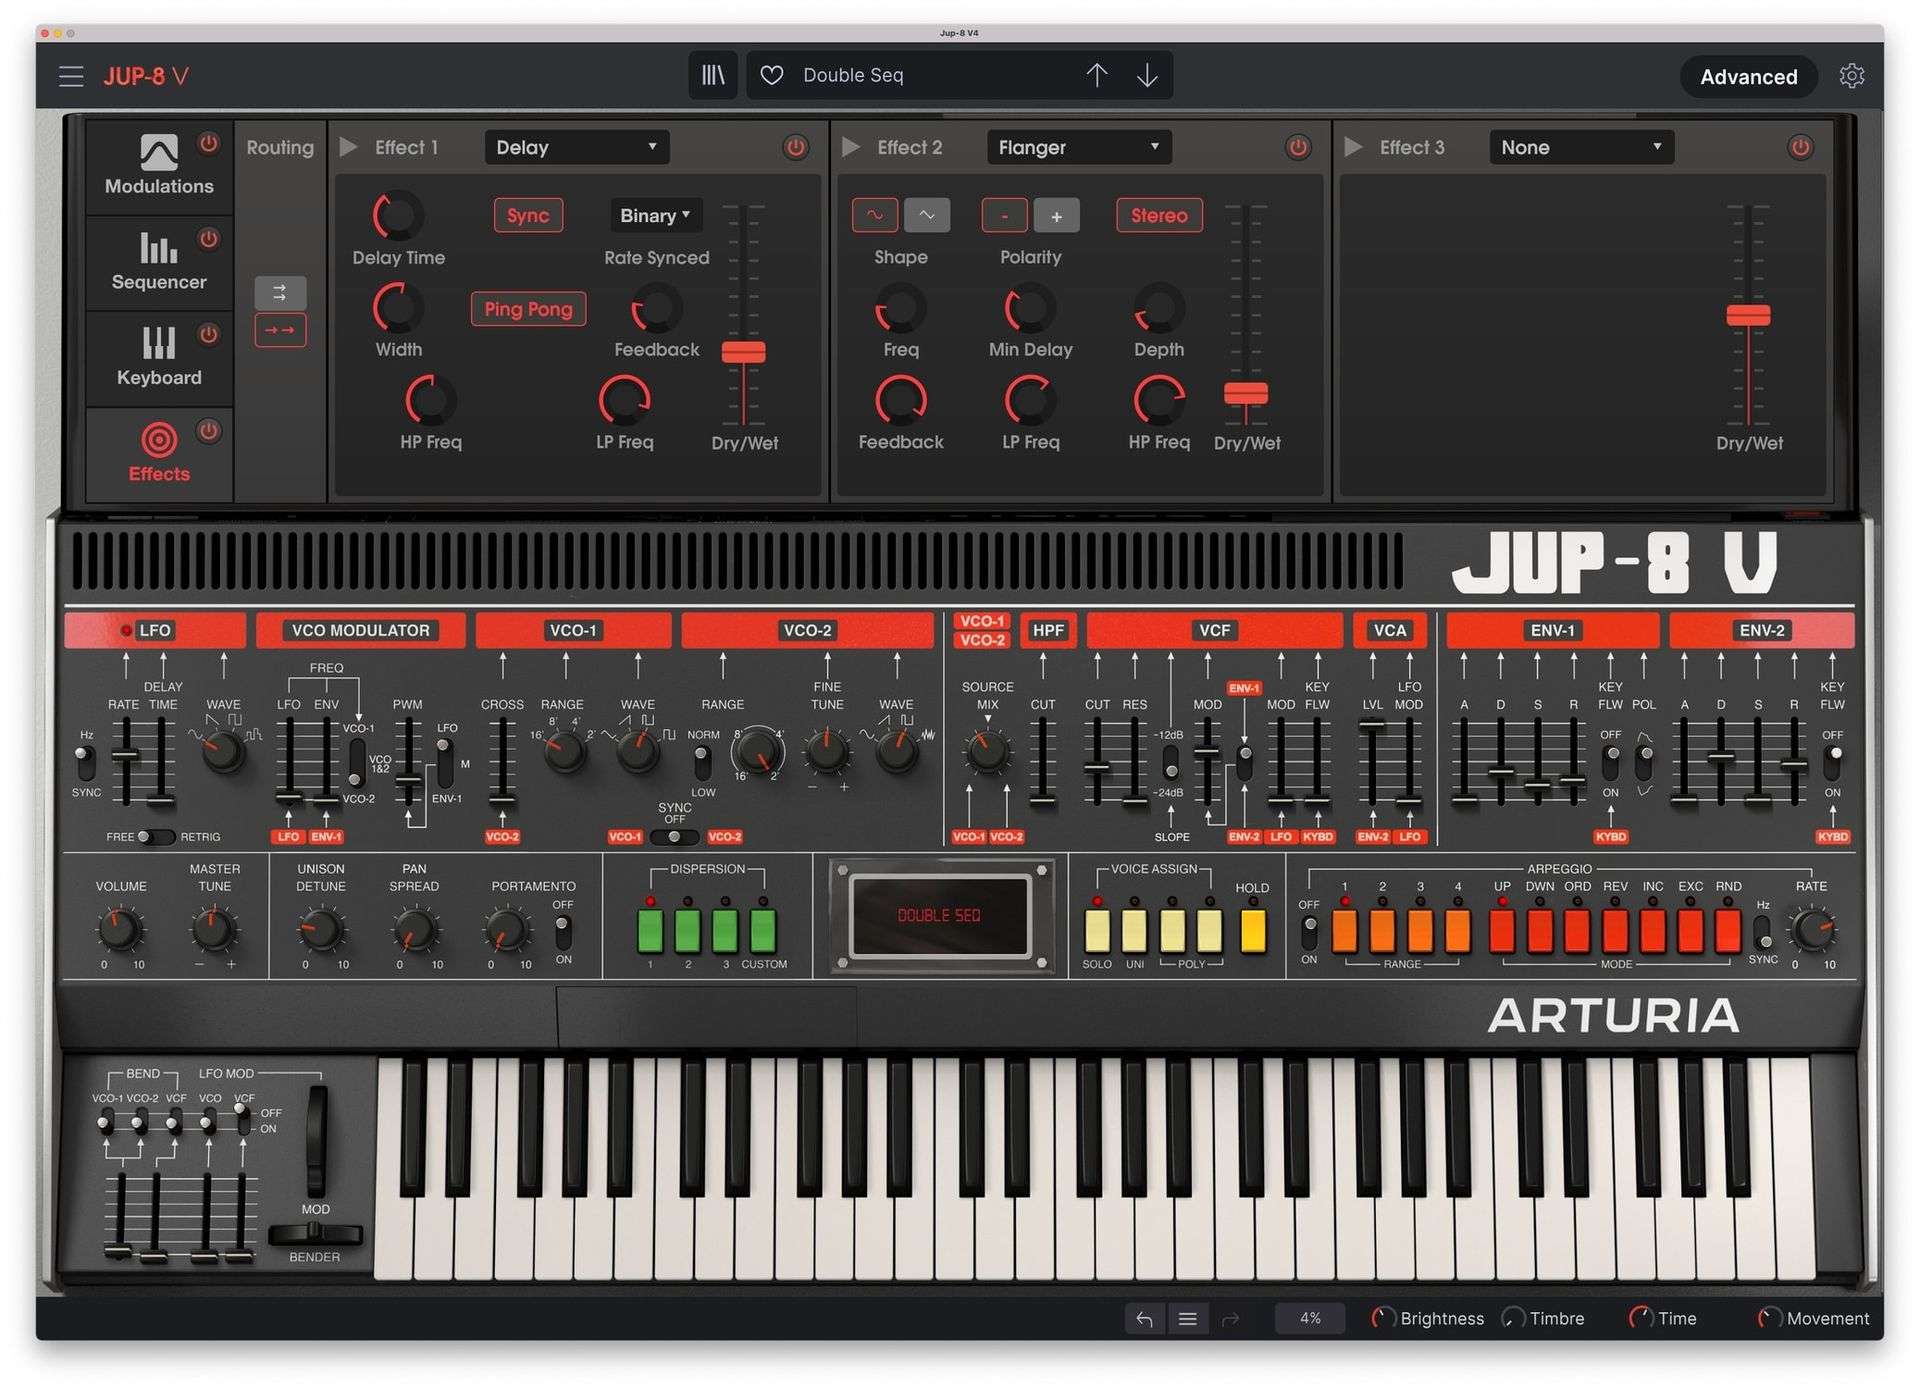Viewport: 1920px width, 1388px height.
Task: Disable the Ping Pong delay mode
Action: 528,309
